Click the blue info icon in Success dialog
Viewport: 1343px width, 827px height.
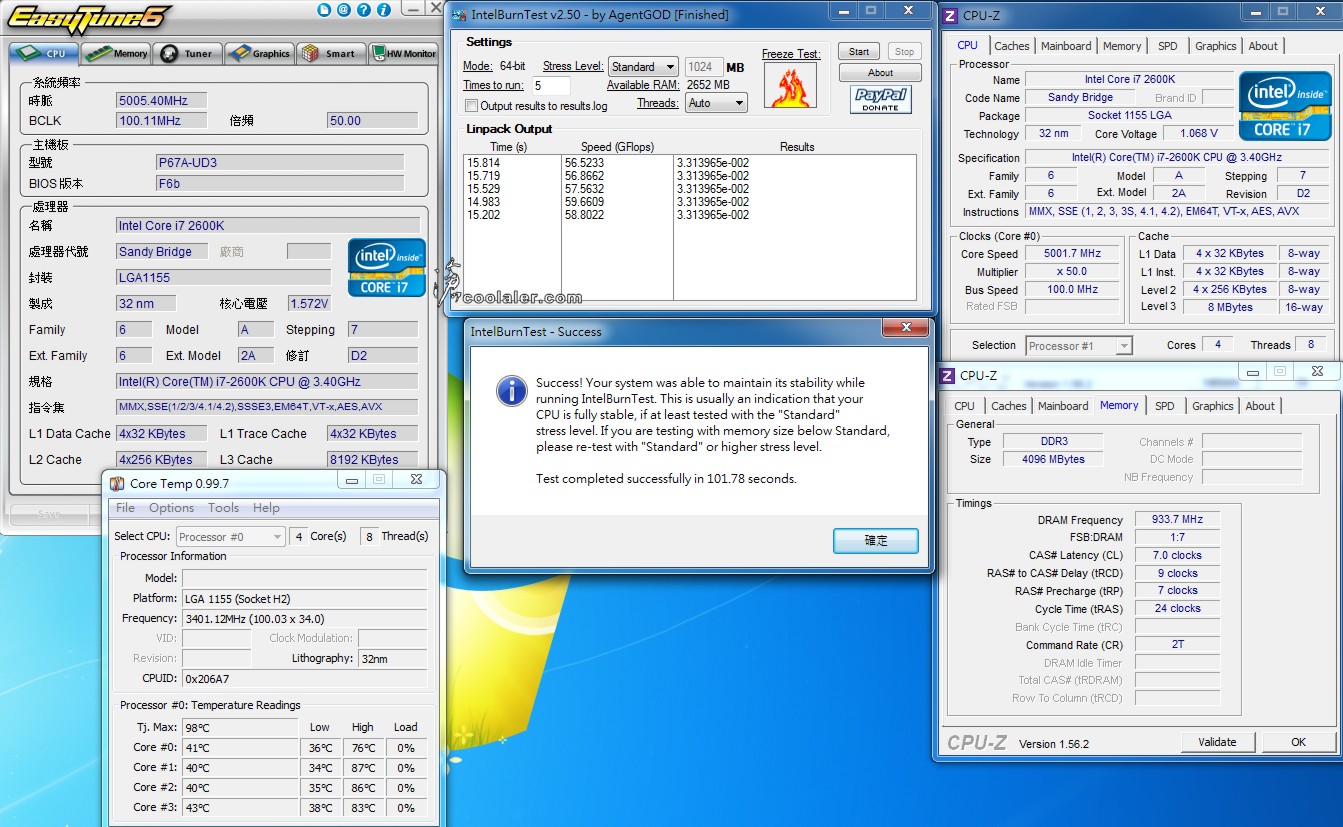coord(511,390)
